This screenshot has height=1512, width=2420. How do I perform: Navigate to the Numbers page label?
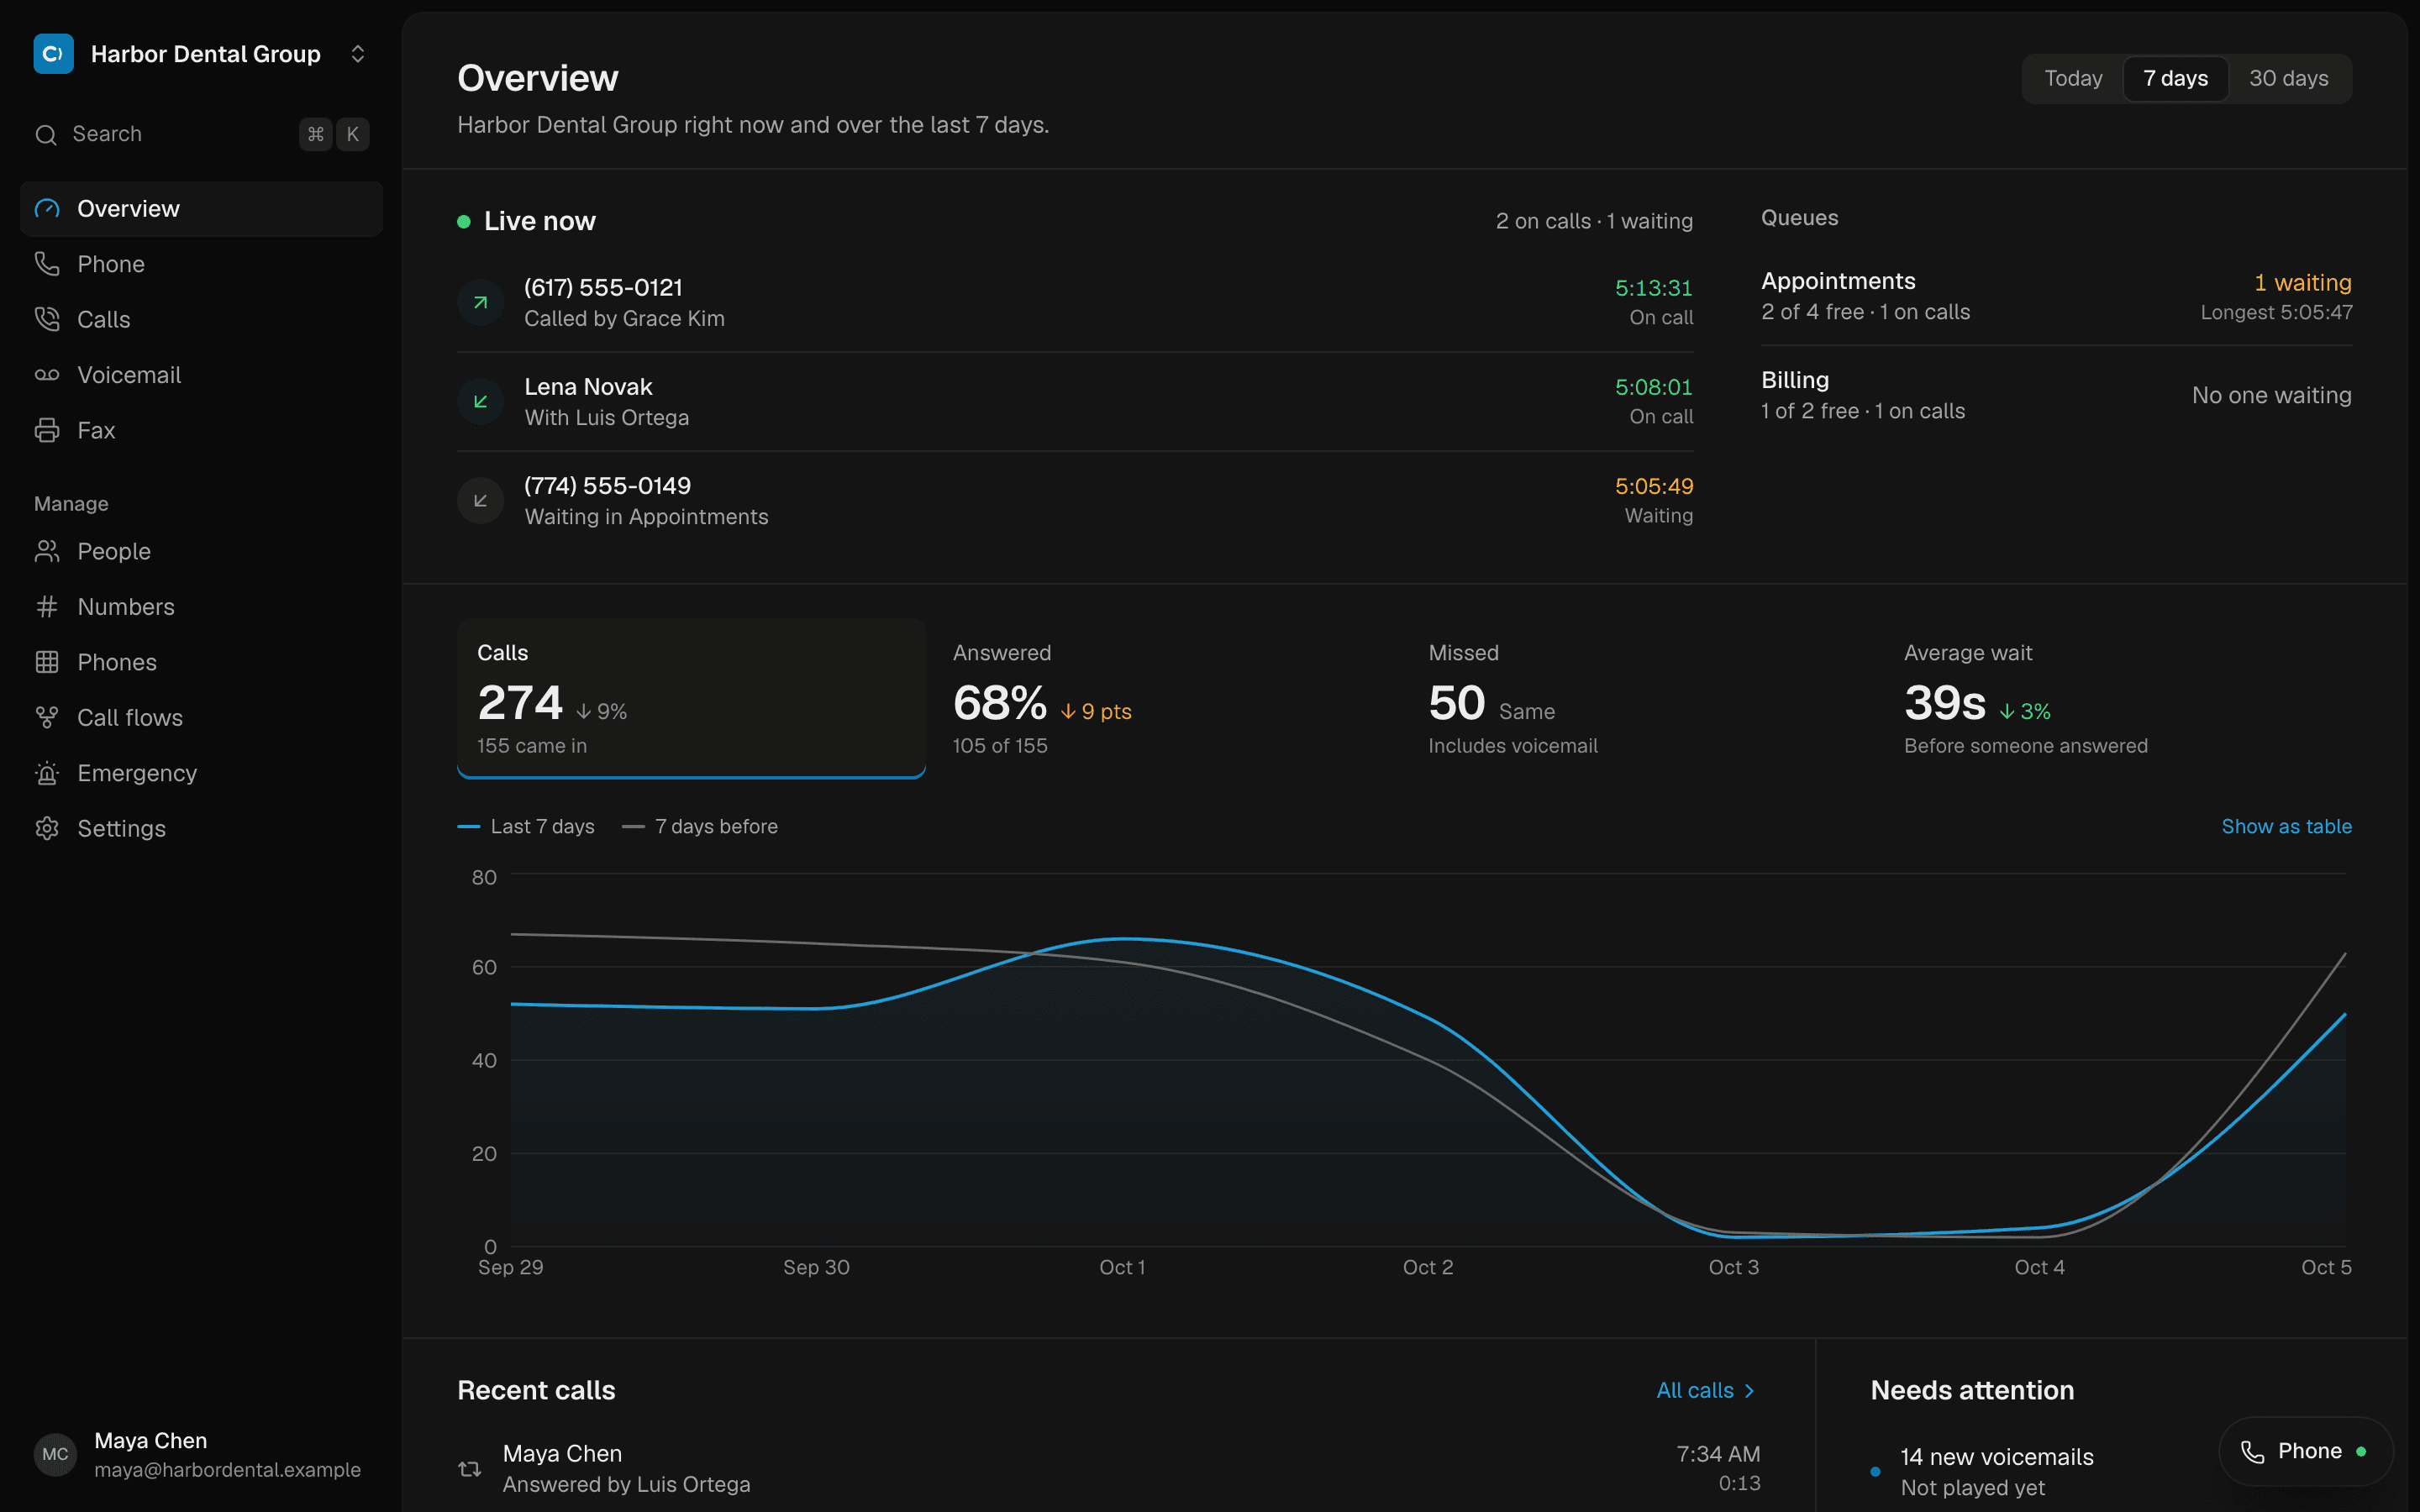tap(126, 607)
